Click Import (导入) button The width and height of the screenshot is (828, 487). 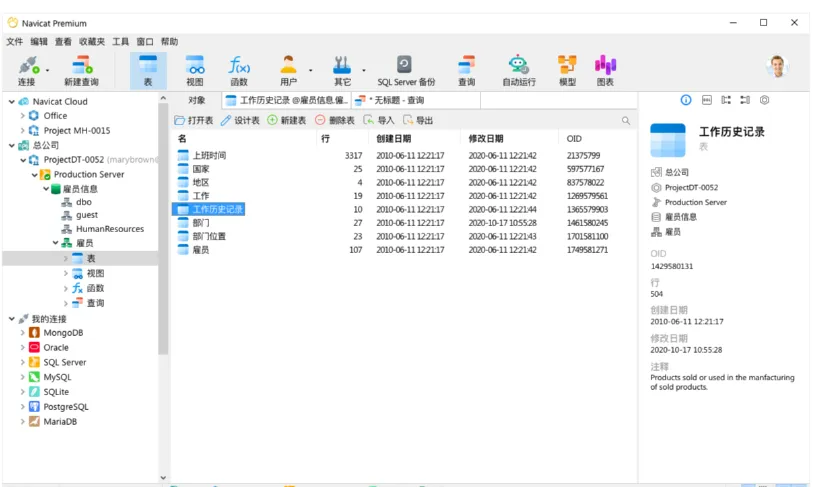pyautogui.click(x=379, y=120)
